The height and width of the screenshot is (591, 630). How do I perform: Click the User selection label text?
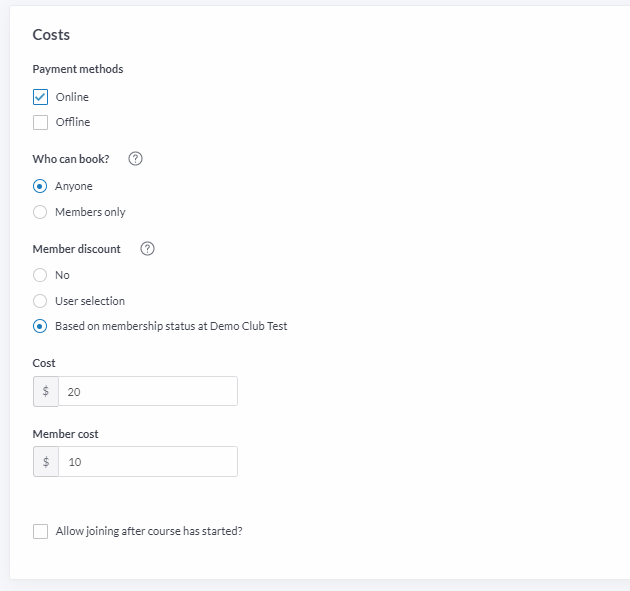click(90, 301)
